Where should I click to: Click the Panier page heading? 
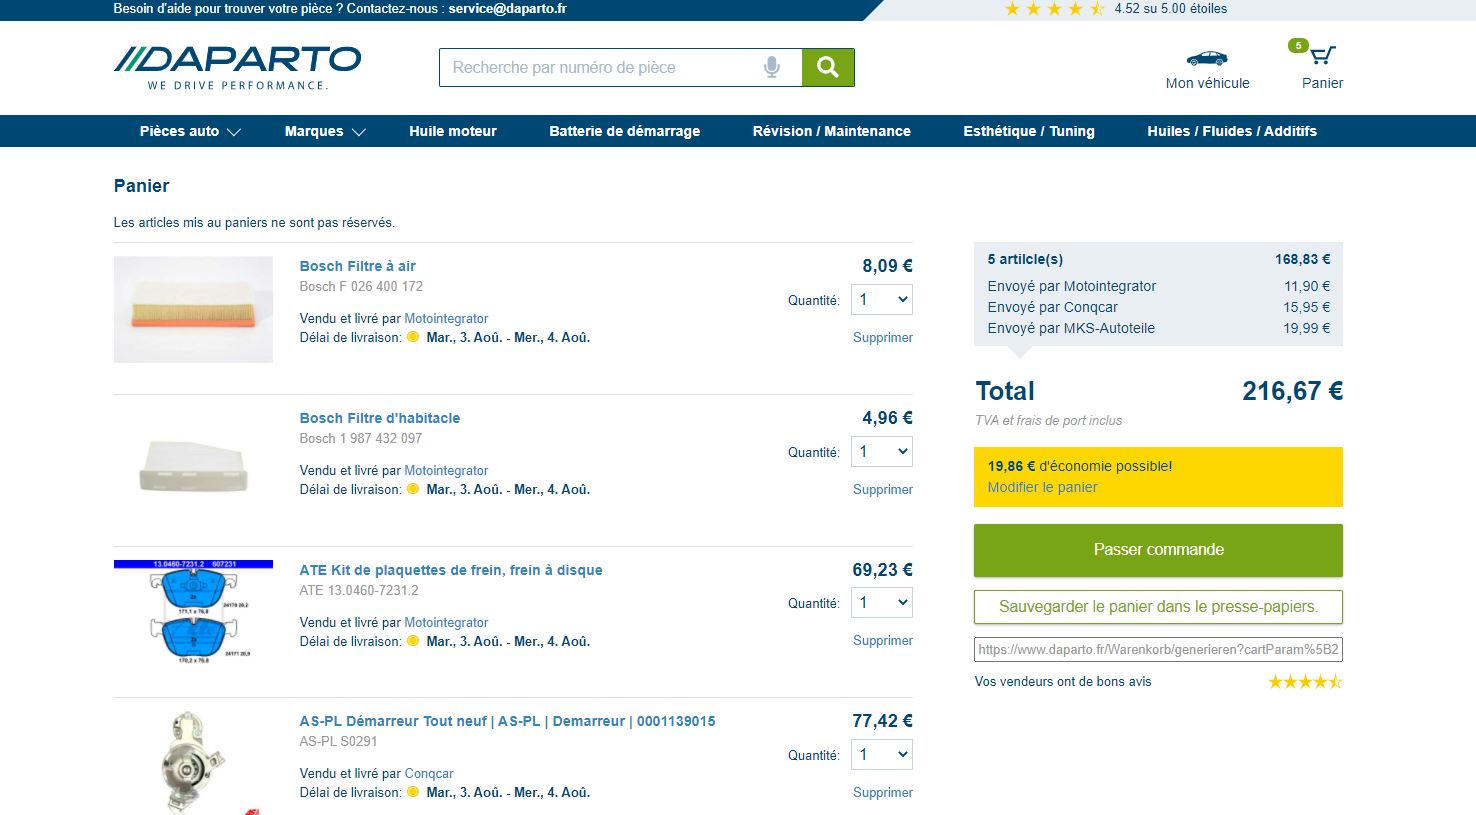click(142, 186)
